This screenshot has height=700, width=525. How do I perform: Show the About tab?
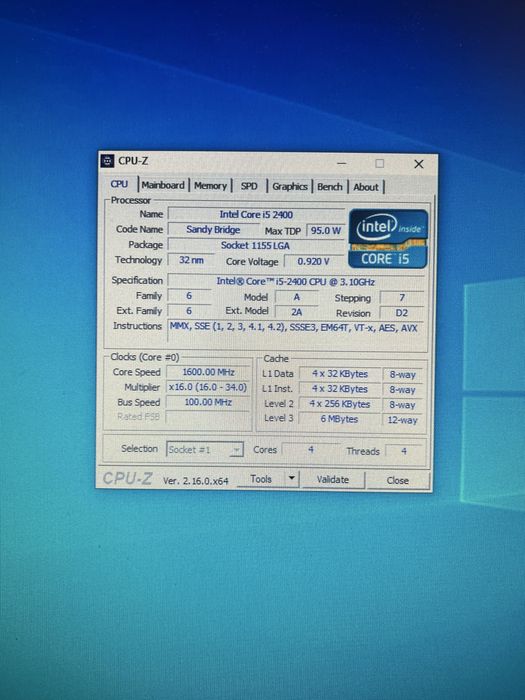(x=366, y=188)
